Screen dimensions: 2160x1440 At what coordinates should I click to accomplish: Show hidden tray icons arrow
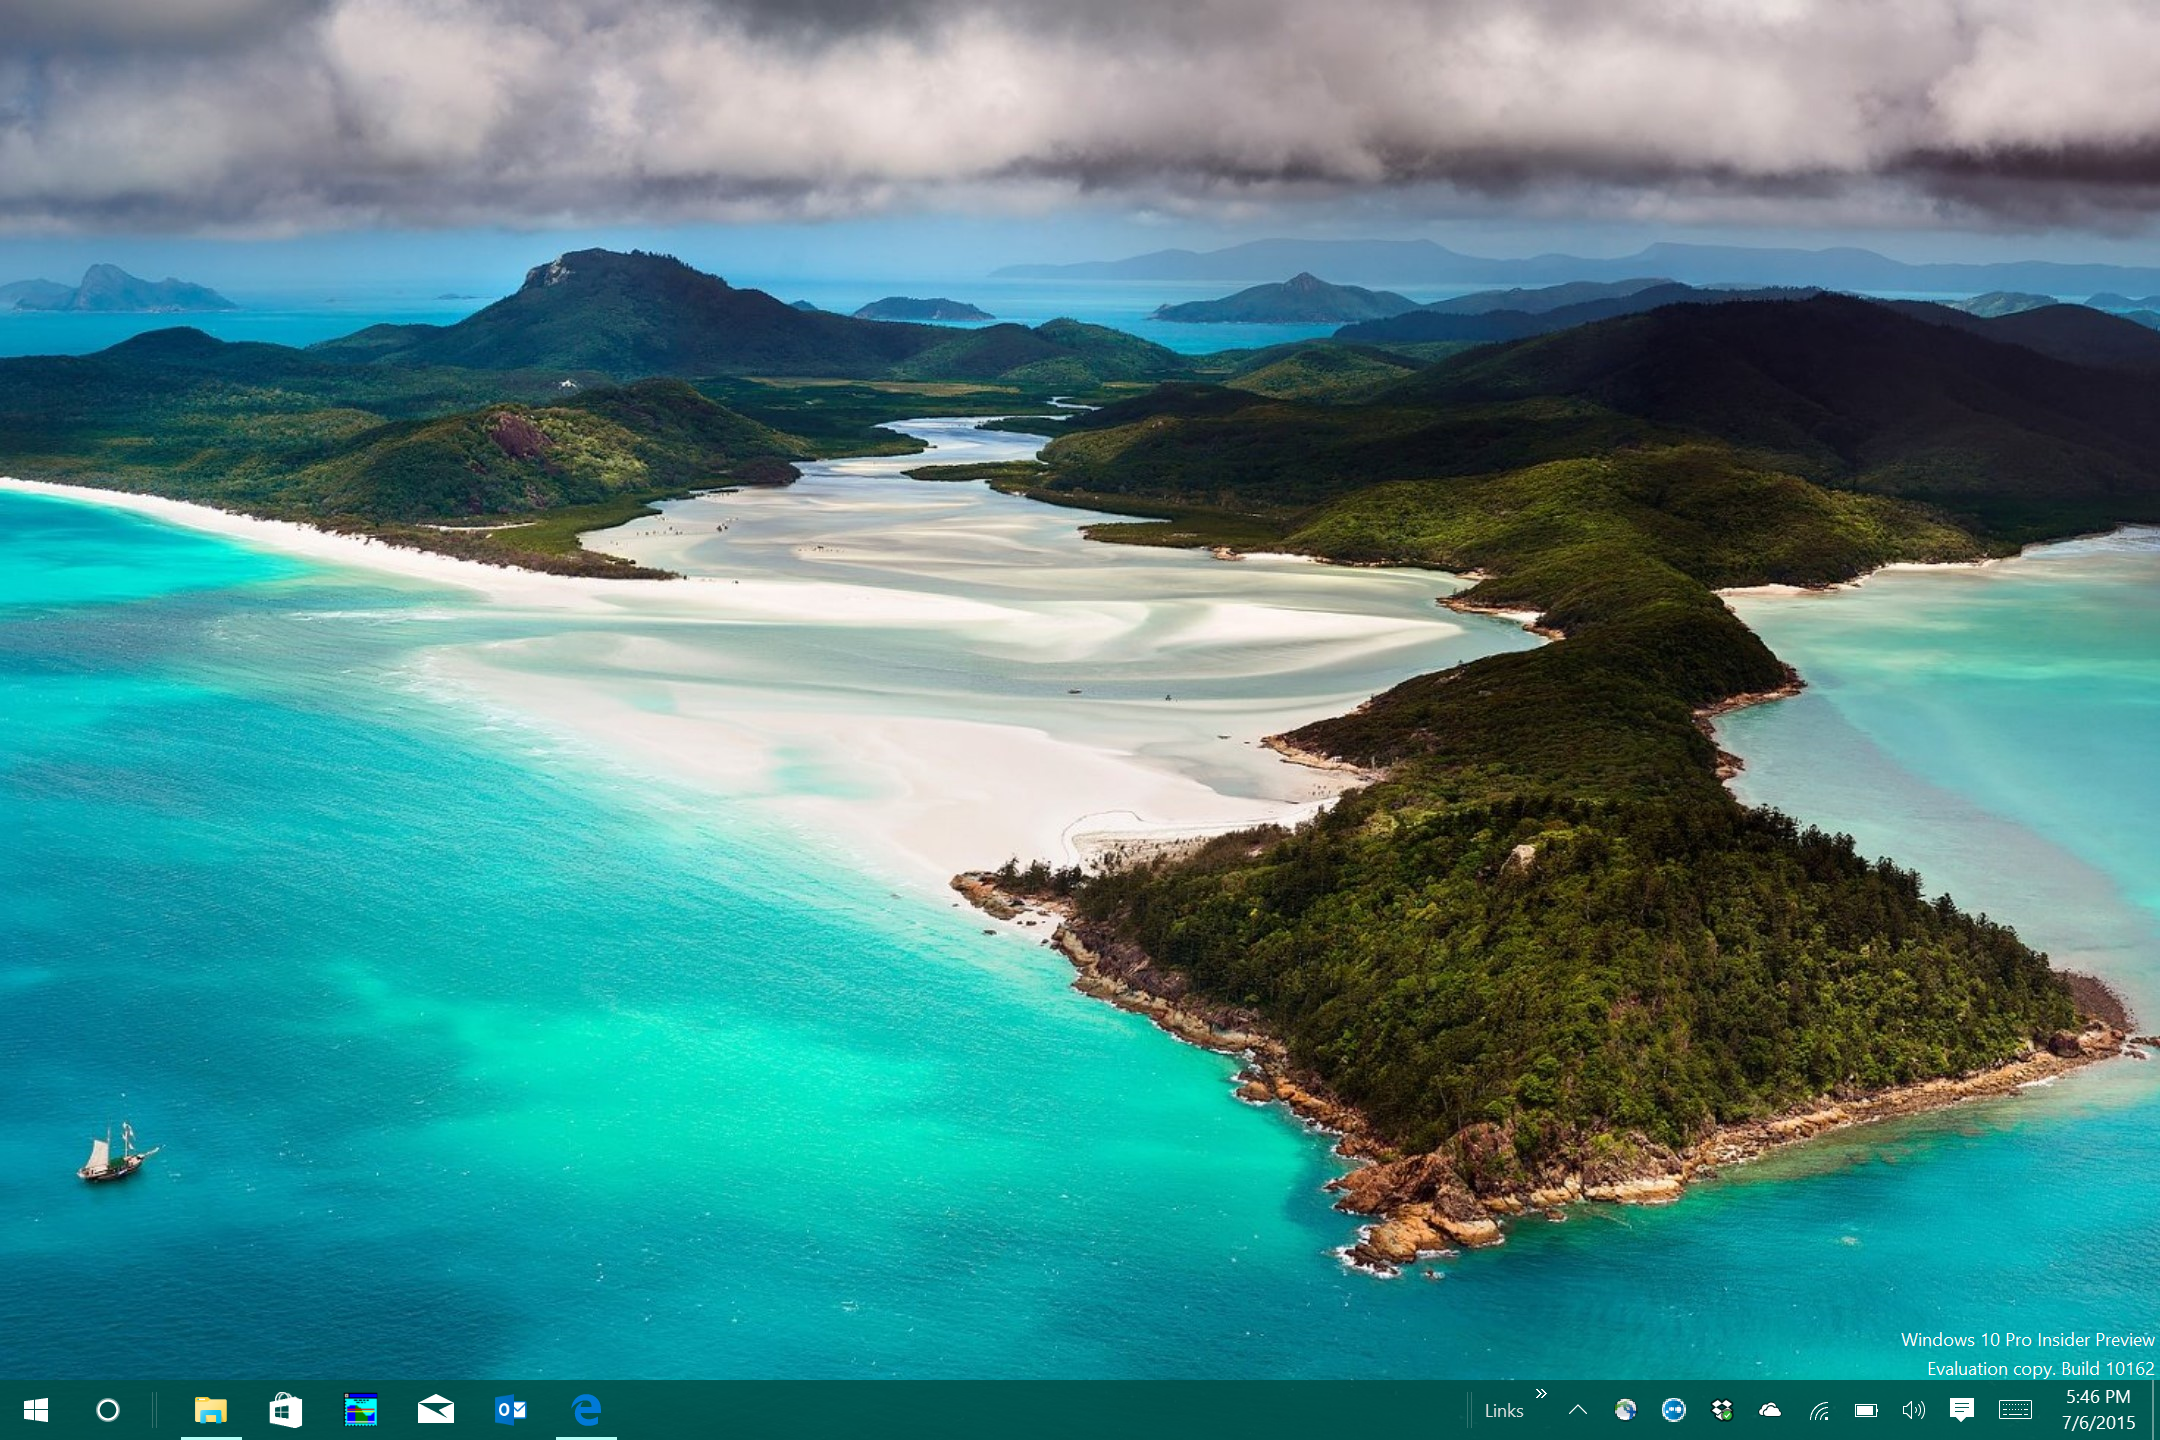point(1578,1410)
